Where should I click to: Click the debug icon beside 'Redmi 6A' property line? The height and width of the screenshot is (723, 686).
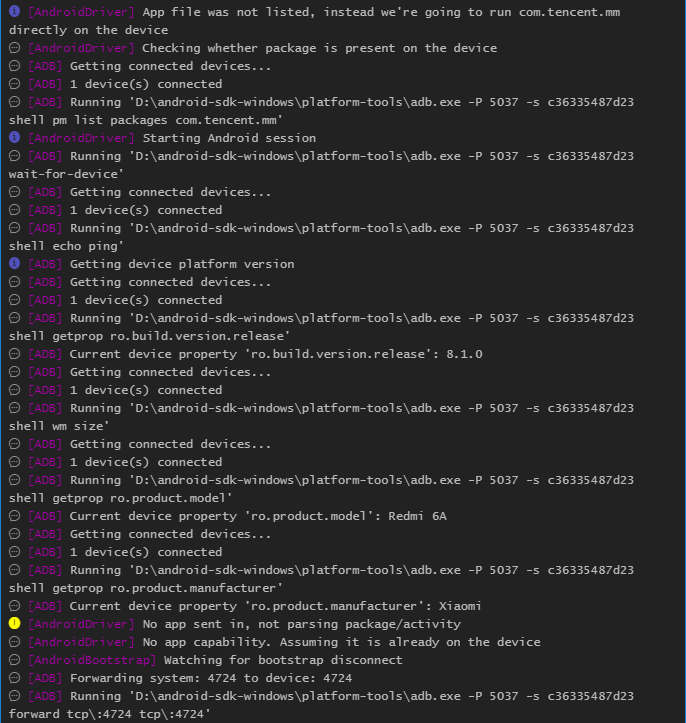point(14,516)
